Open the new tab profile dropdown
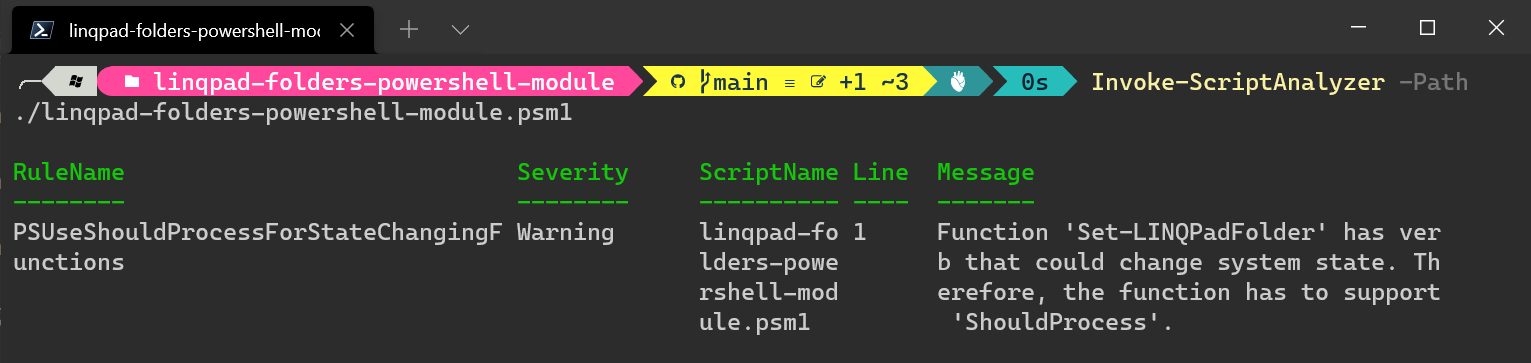The width and height of the screenshot is (1531, 363). [460, 30]
